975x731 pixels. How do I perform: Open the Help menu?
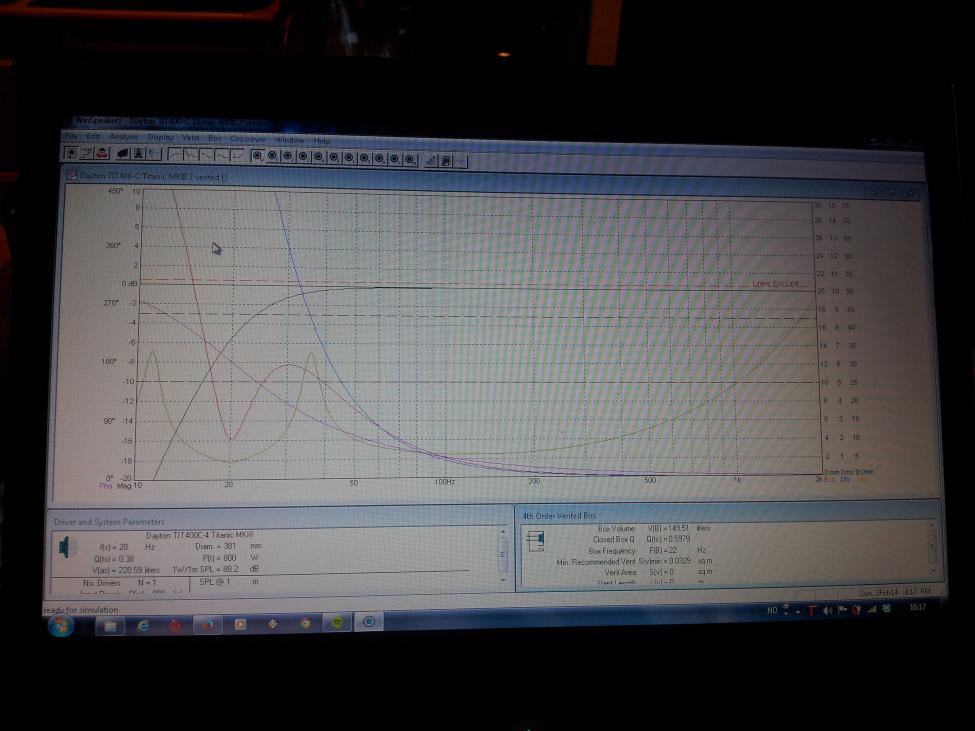321,140
